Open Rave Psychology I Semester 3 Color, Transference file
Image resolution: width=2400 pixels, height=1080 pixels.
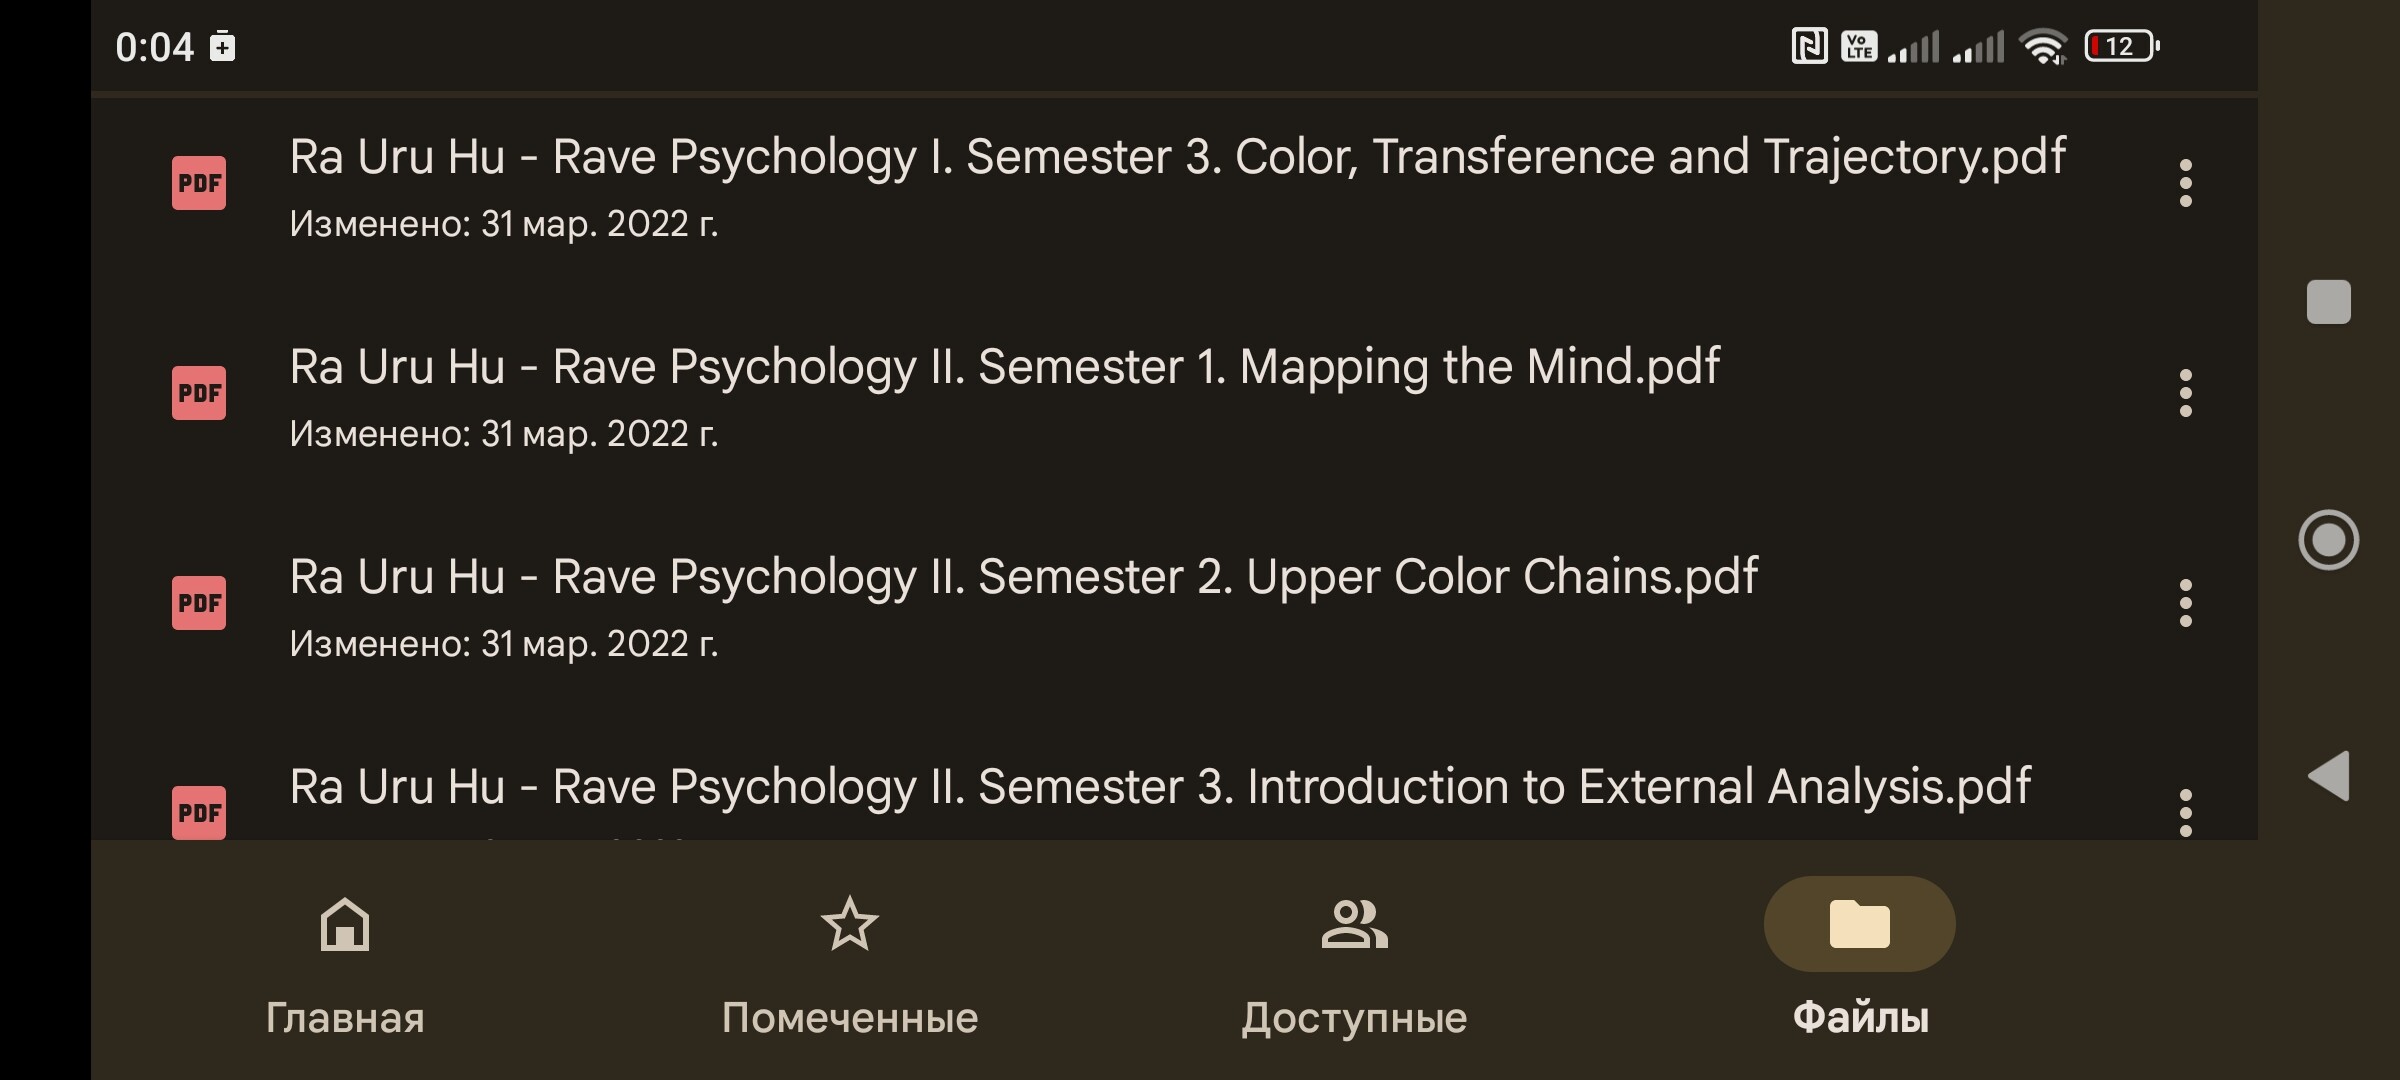[x=1176, y=158]
